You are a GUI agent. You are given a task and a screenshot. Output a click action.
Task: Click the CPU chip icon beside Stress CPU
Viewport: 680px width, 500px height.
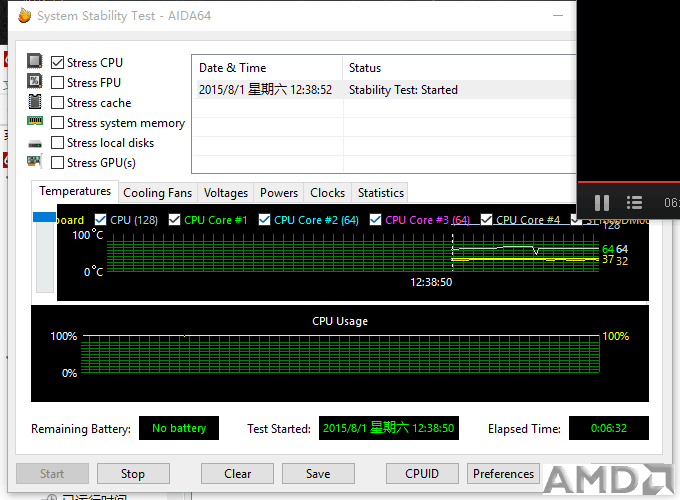(x=35, y=61)
